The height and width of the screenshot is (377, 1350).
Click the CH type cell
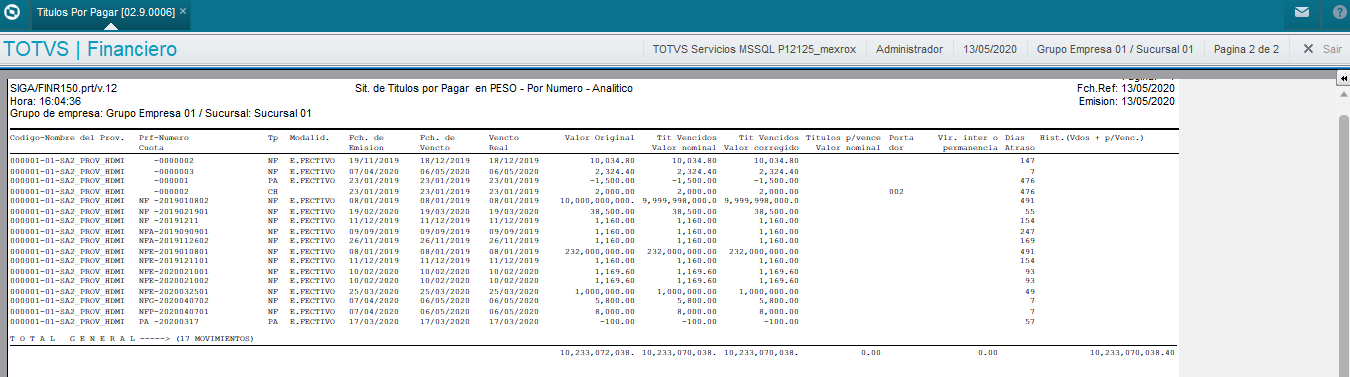pos(273,192)
